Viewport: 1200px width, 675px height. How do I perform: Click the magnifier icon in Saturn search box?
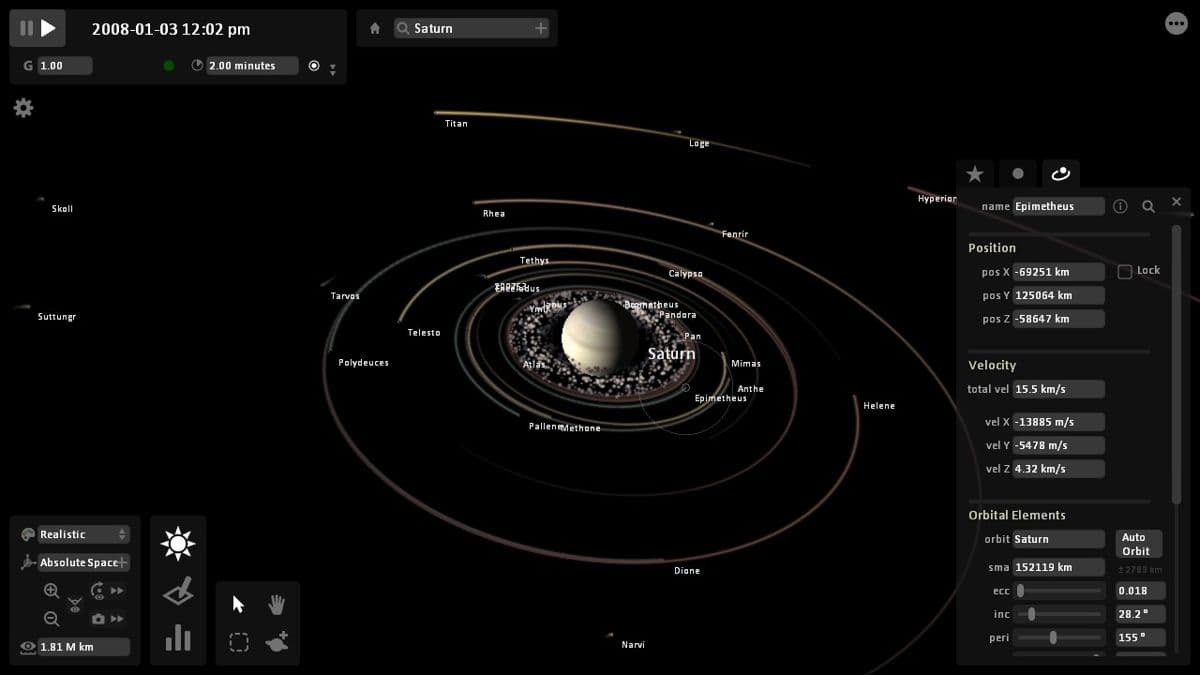[403, 29]
